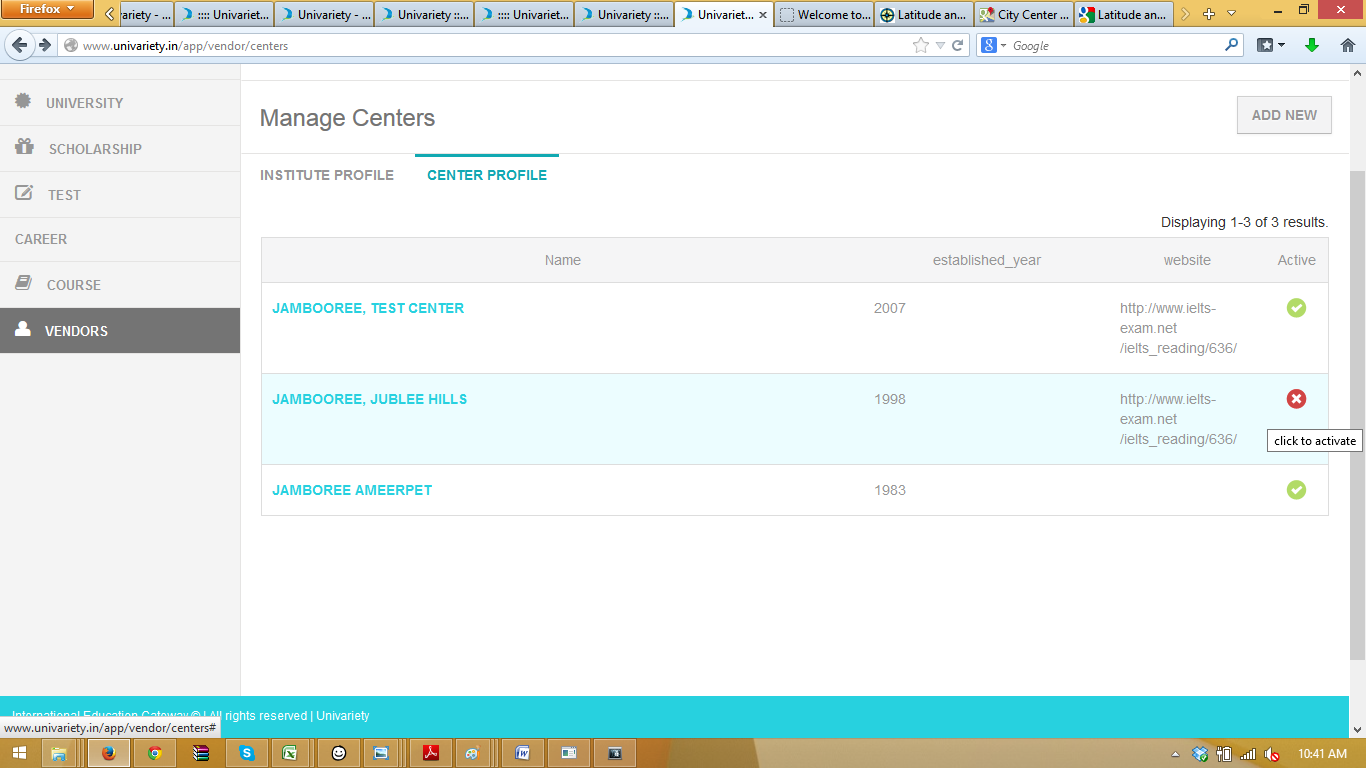Open the JAMBOOREE, JUBLEE HILLS link
1366x768 pixels.
pos(370,399)
